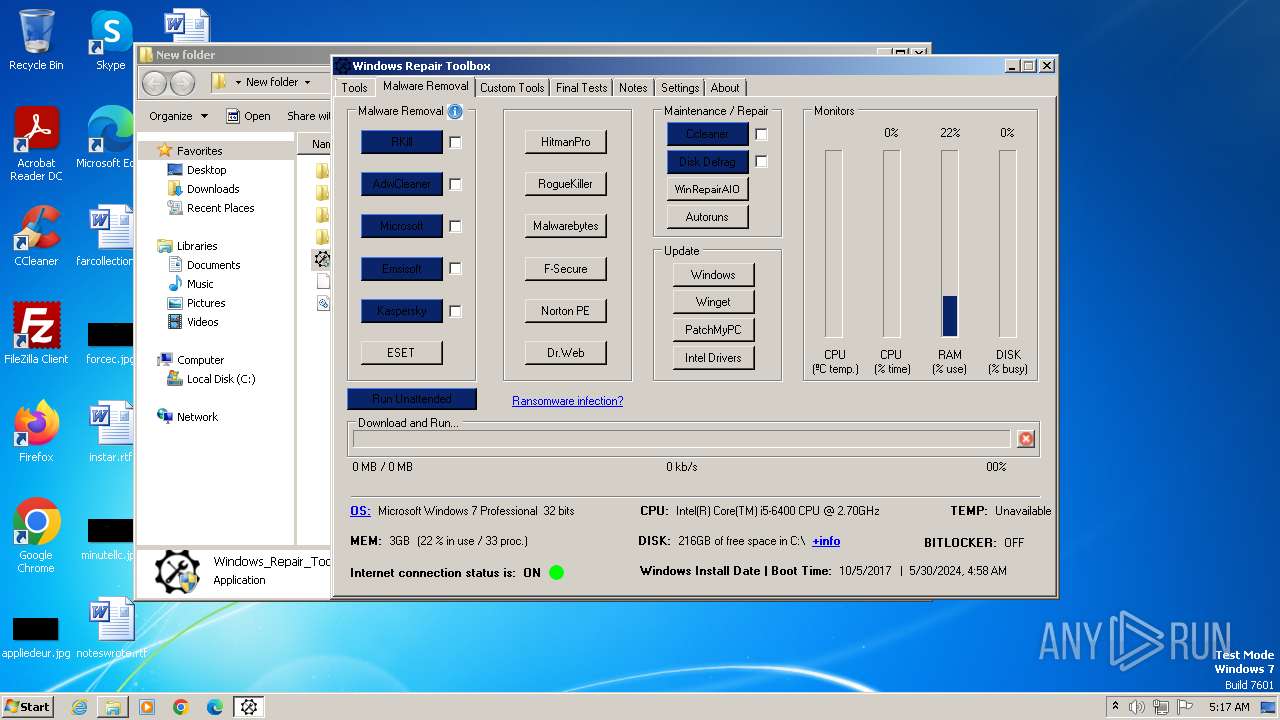Open Downloads in explorer sidebar
The image size is (1280, 720).
point(213,189)
